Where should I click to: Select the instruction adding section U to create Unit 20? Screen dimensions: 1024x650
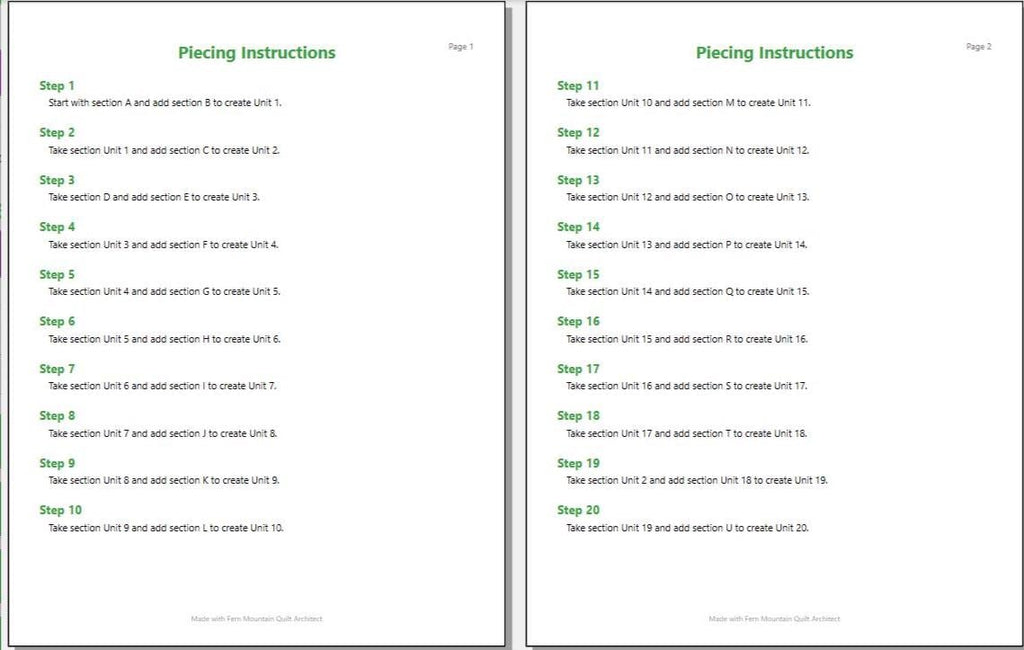coord(688,528)
